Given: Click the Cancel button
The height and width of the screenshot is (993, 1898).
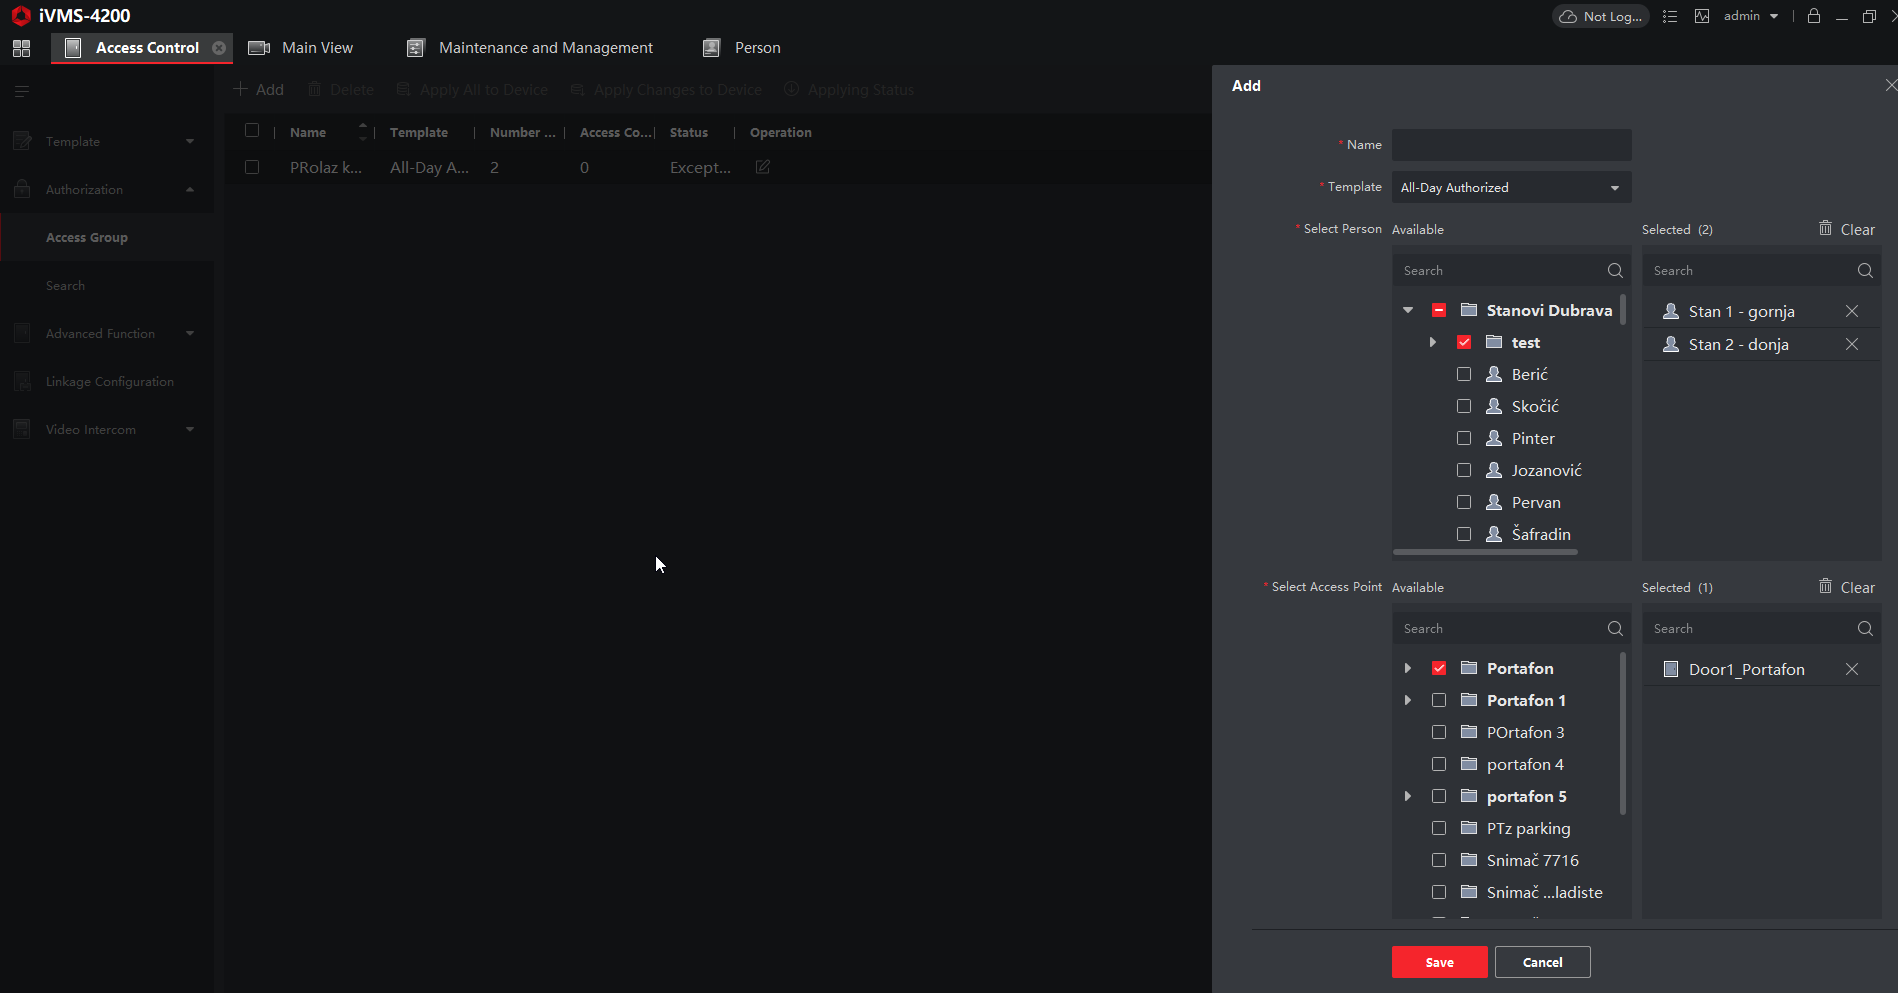Looking at the screenshot, I should [x=1541, y=962].
